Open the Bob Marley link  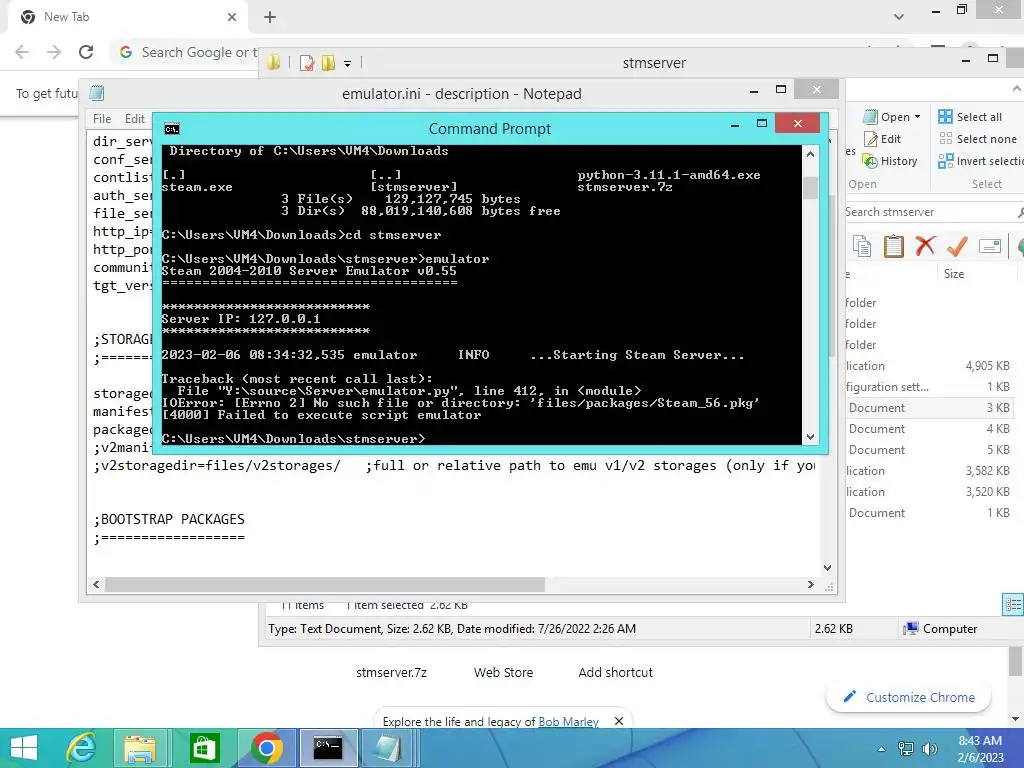[568, 722]
